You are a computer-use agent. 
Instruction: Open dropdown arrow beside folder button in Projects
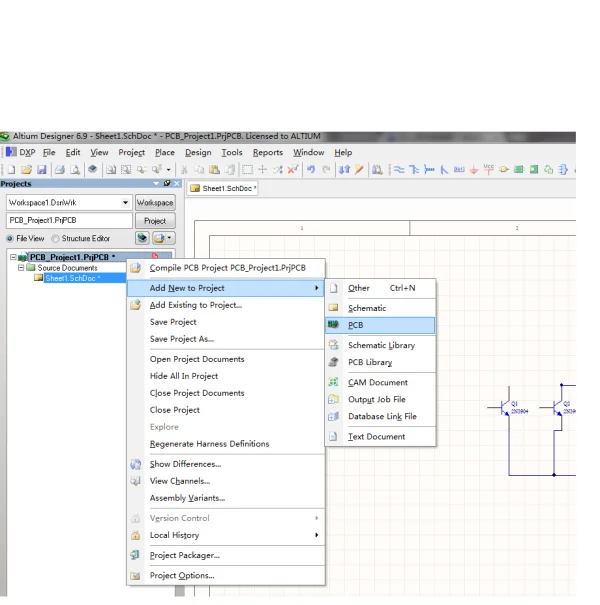[x=169, y=238]
